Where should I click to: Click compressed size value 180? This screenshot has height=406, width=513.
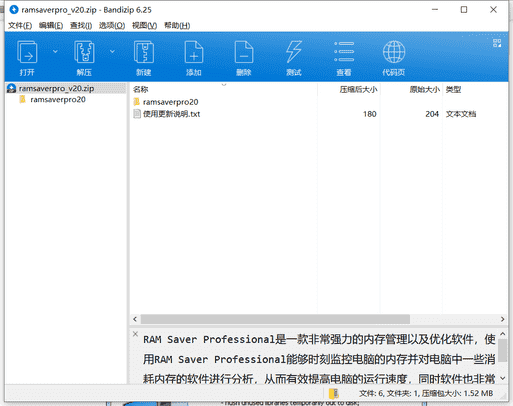(x=370, y=114)
